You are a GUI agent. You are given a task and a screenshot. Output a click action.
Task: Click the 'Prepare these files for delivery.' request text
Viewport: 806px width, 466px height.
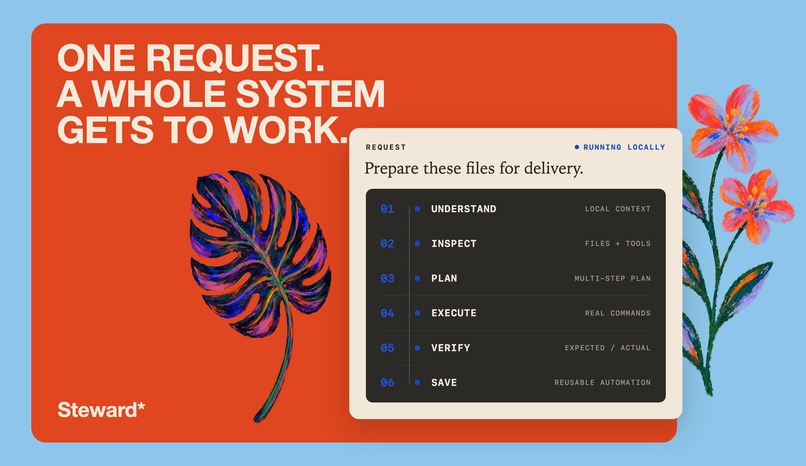click(473, 169)
